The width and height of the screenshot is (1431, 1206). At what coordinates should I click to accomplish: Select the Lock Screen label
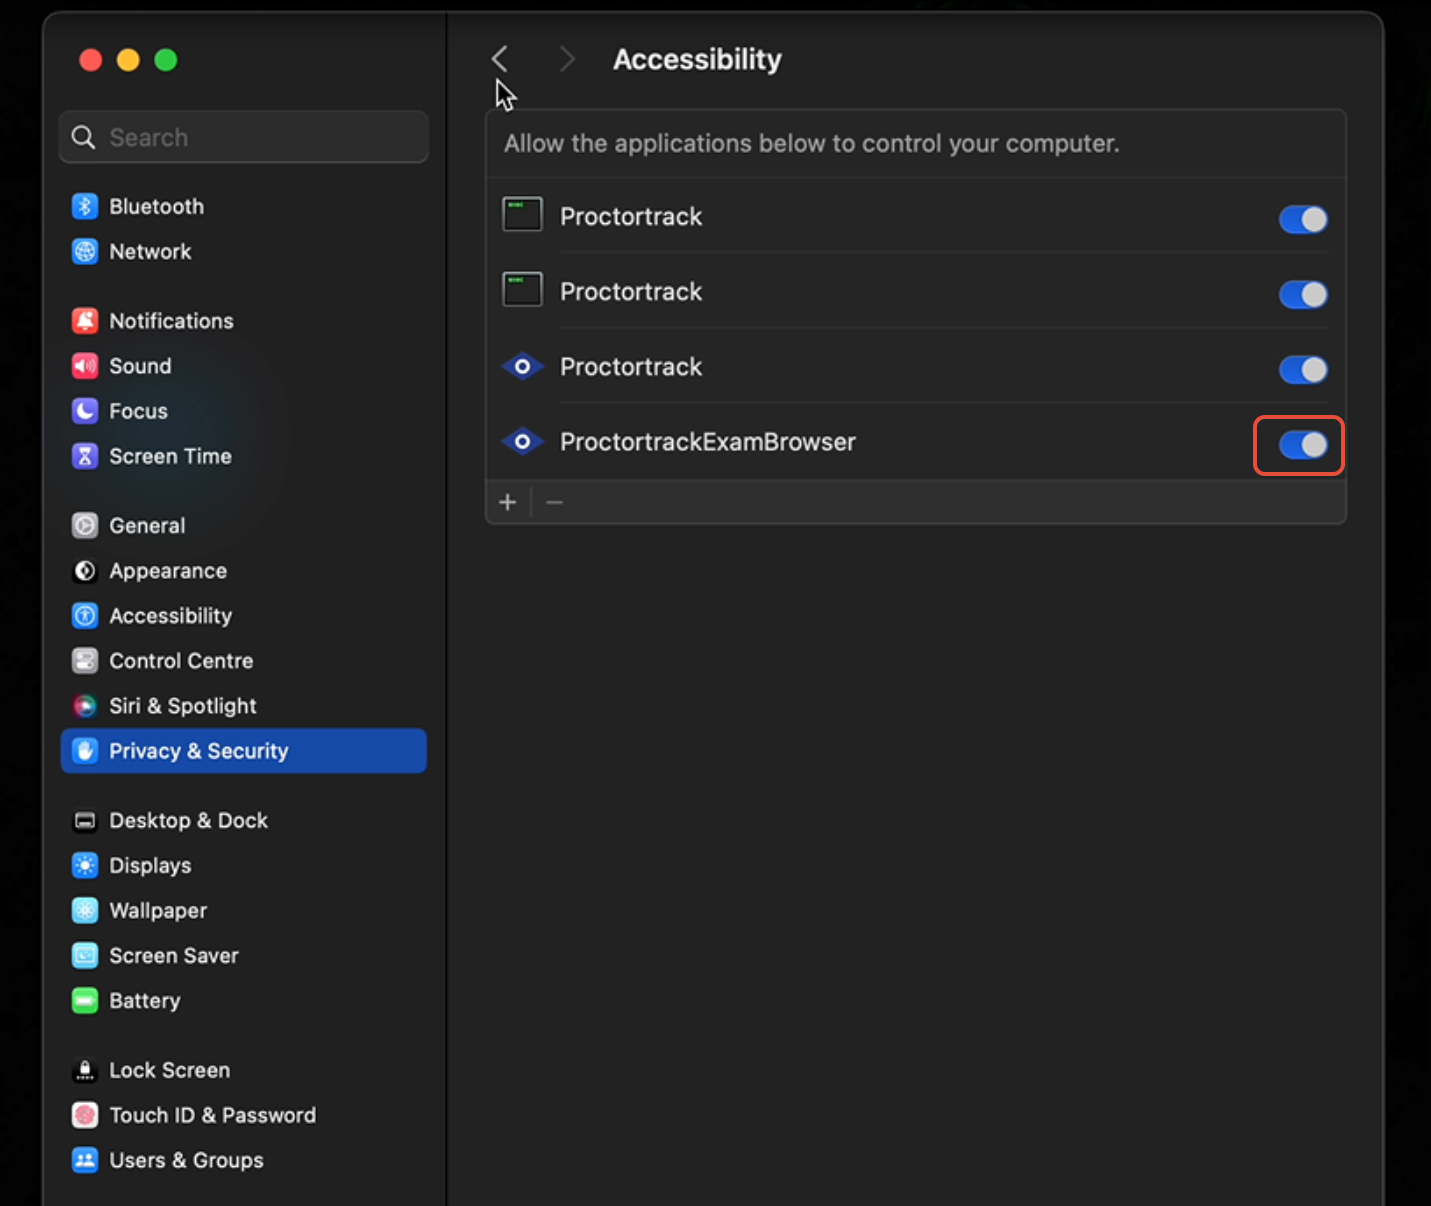pyautogui.click(x=170, y=1070)
